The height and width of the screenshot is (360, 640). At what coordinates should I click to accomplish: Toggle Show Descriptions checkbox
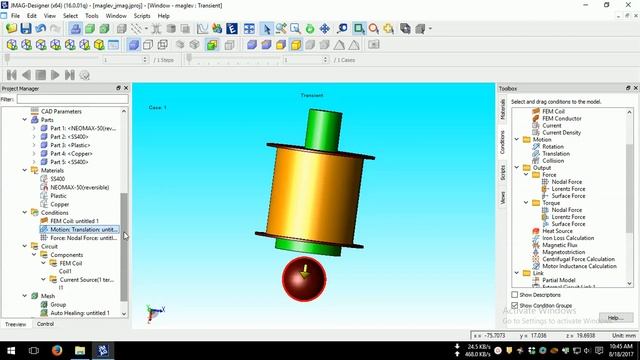click(x=515, y=294)
